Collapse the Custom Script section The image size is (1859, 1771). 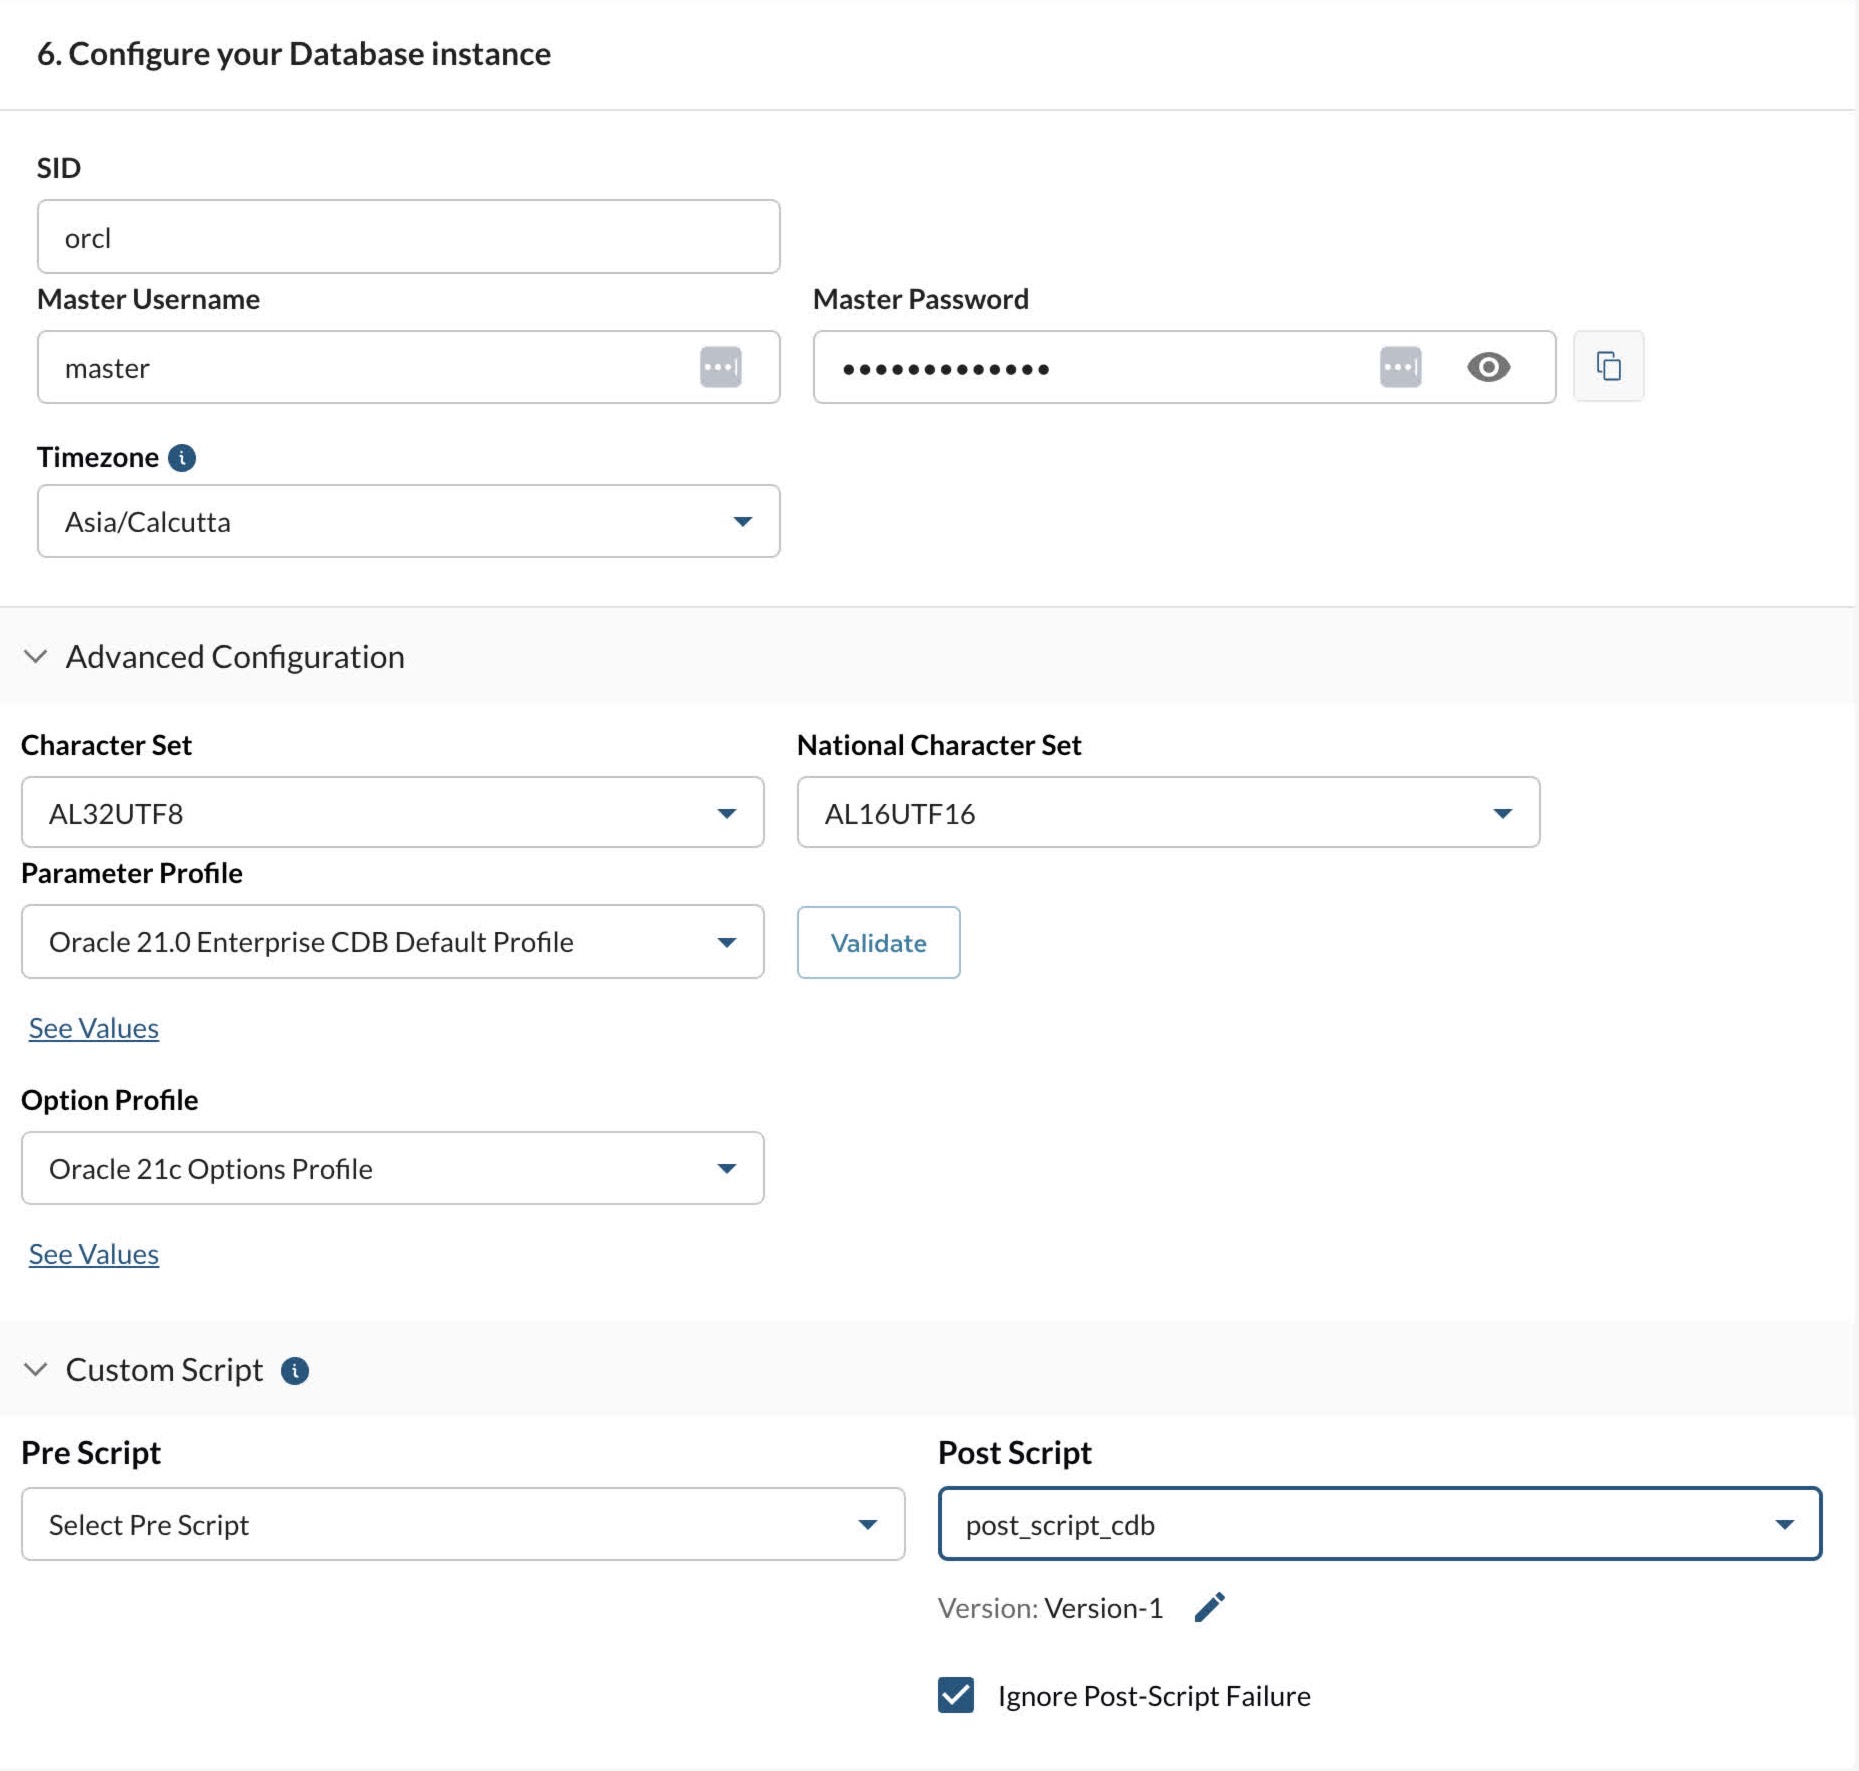click(36, 1370)
